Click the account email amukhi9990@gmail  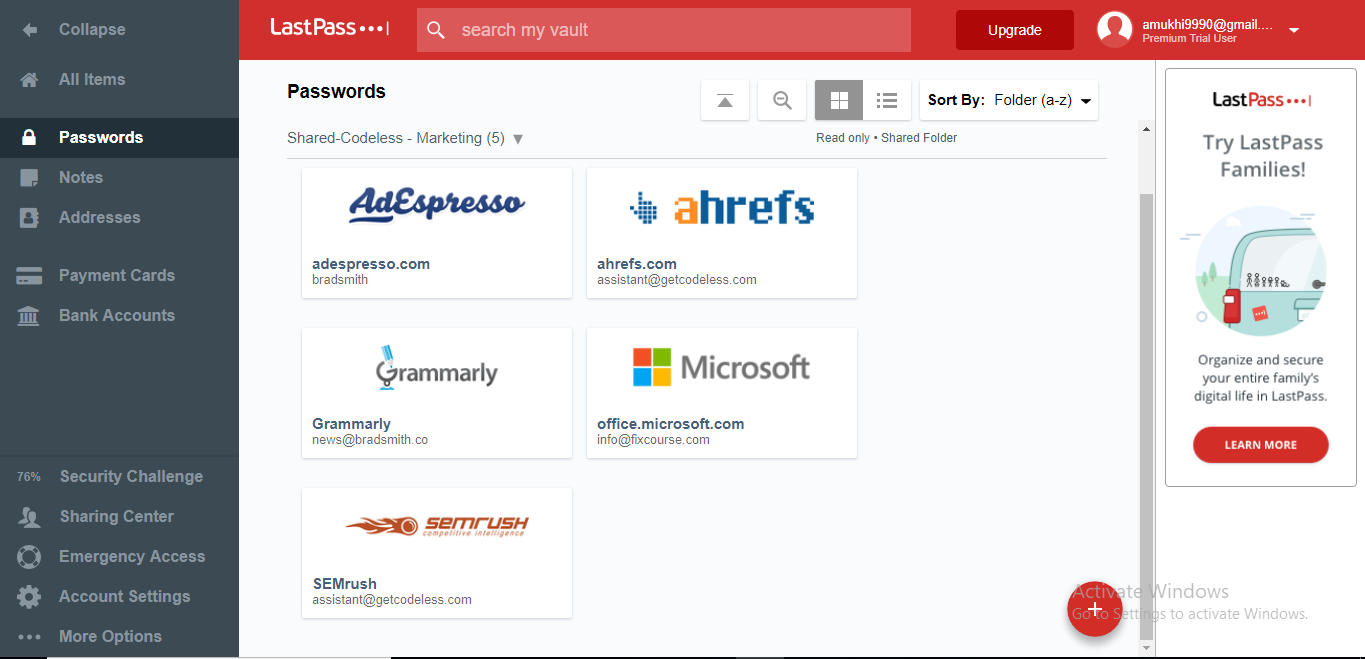[x=1208, y=24]
